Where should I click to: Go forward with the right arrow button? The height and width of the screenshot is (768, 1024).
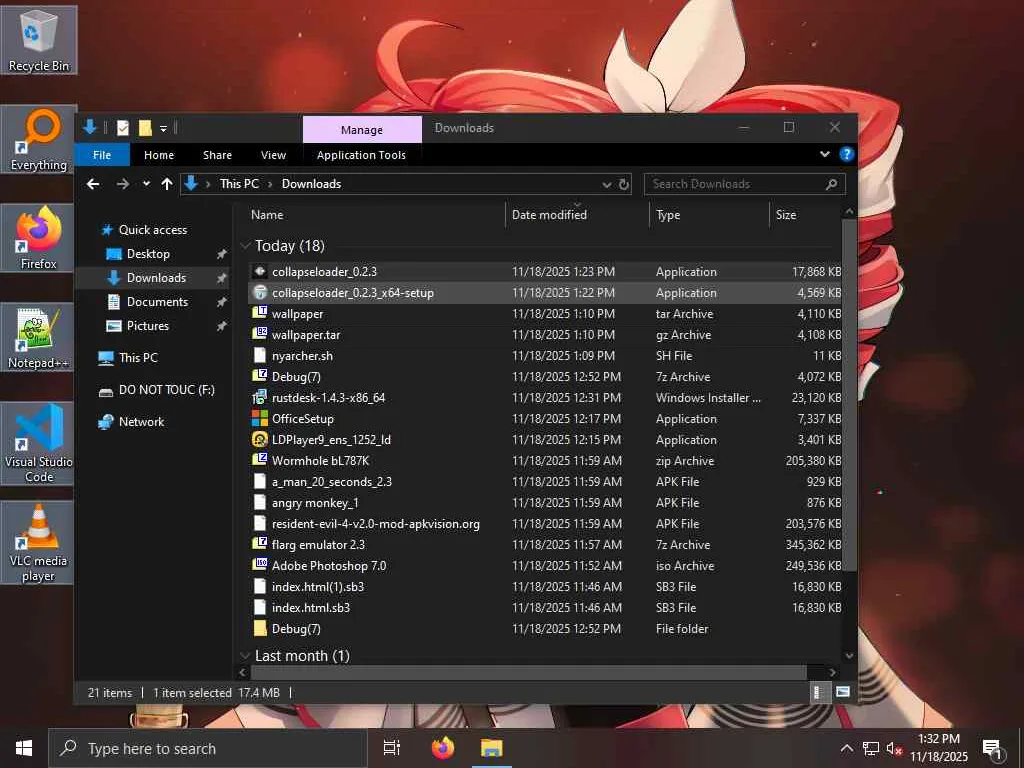pyautogui.click(x=123, y=184)
